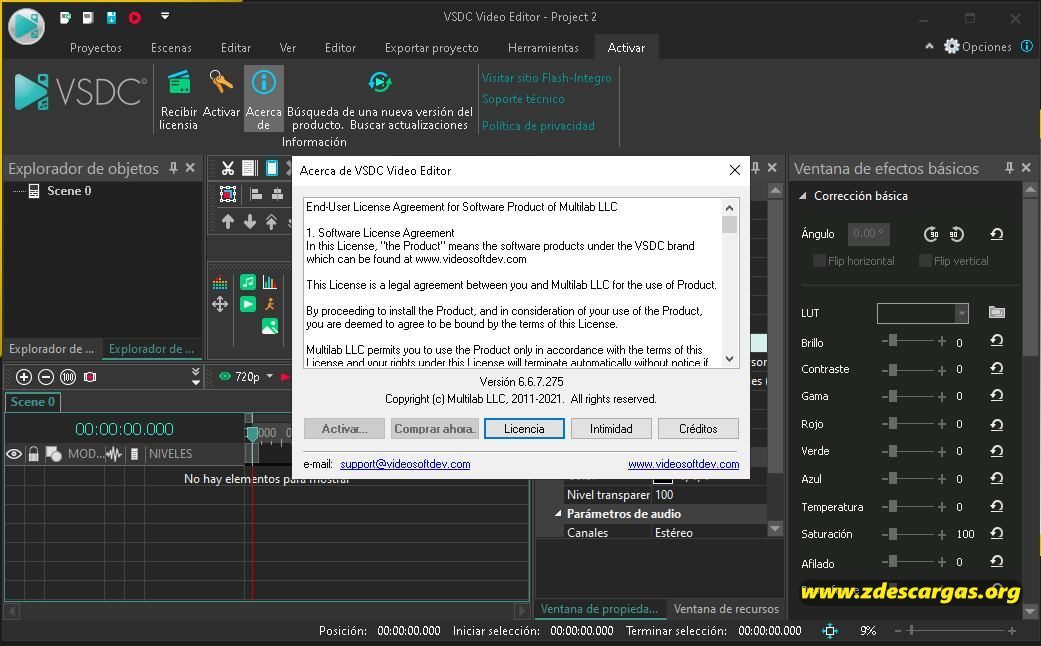Enable Flip horizontal checkbox

820,261
